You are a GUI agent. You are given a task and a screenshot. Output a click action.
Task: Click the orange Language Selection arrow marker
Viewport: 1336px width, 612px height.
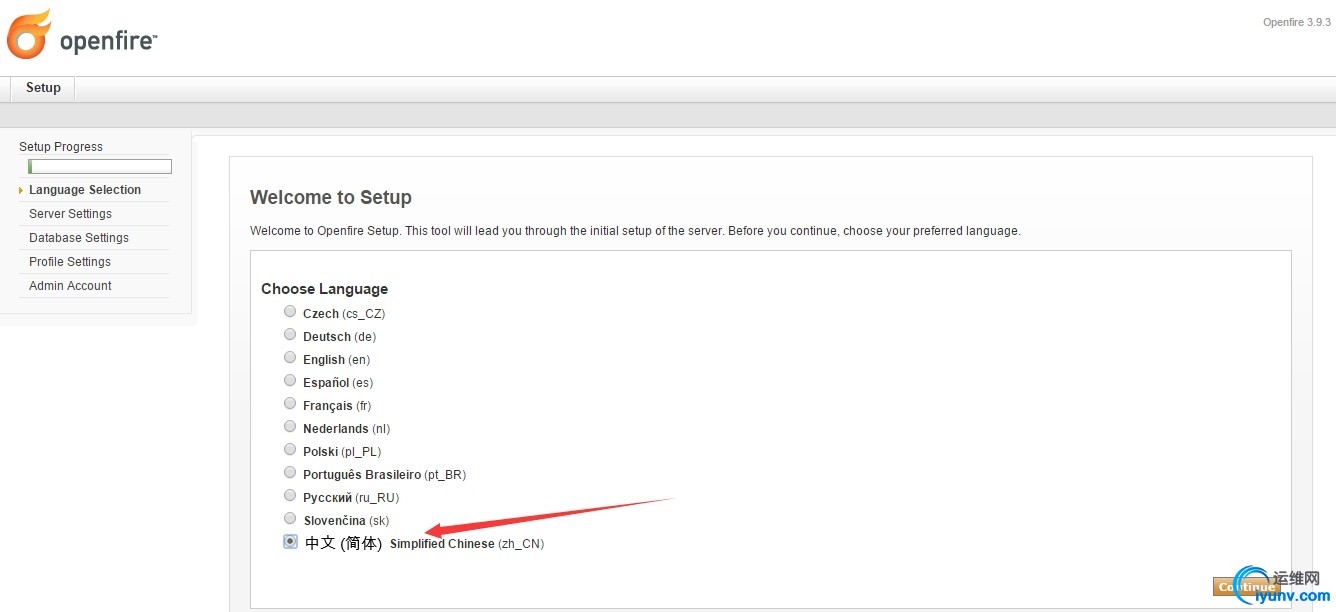(21, 190)
